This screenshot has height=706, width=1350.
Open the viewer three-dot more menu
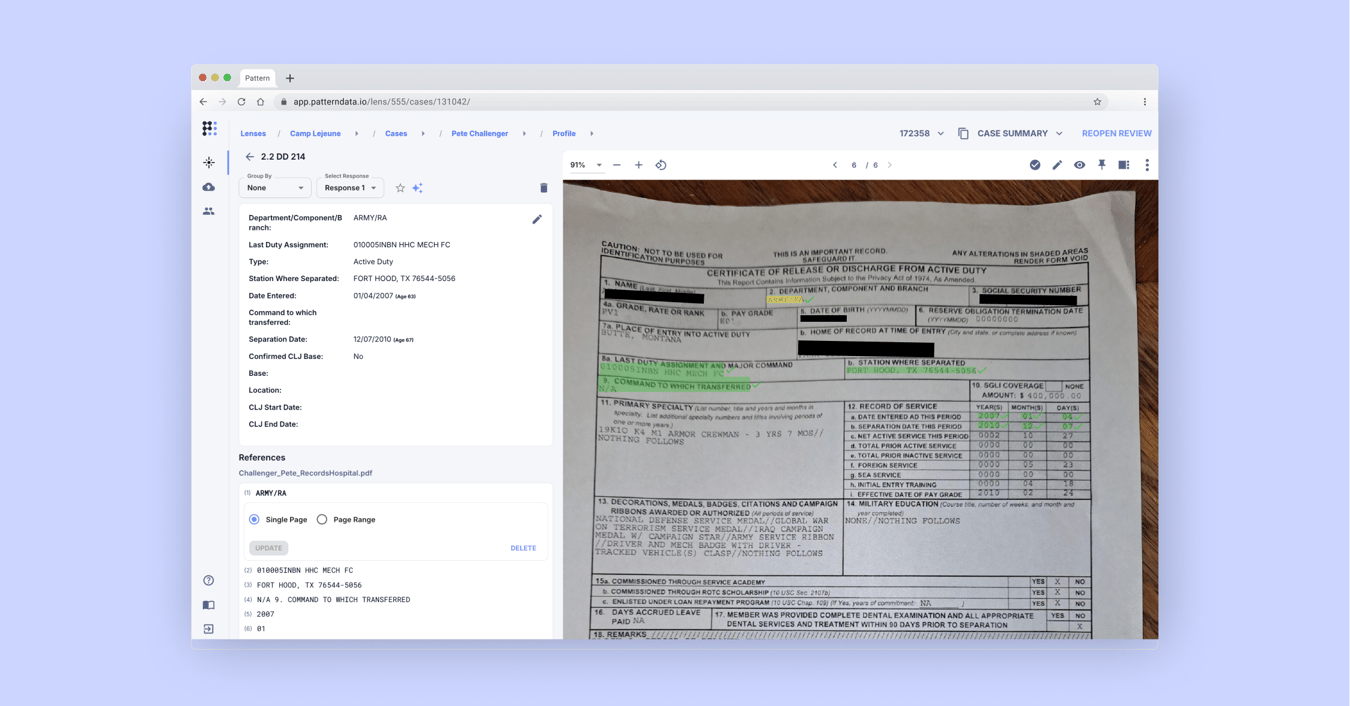pyautogui.click(x=1147, y=165)
